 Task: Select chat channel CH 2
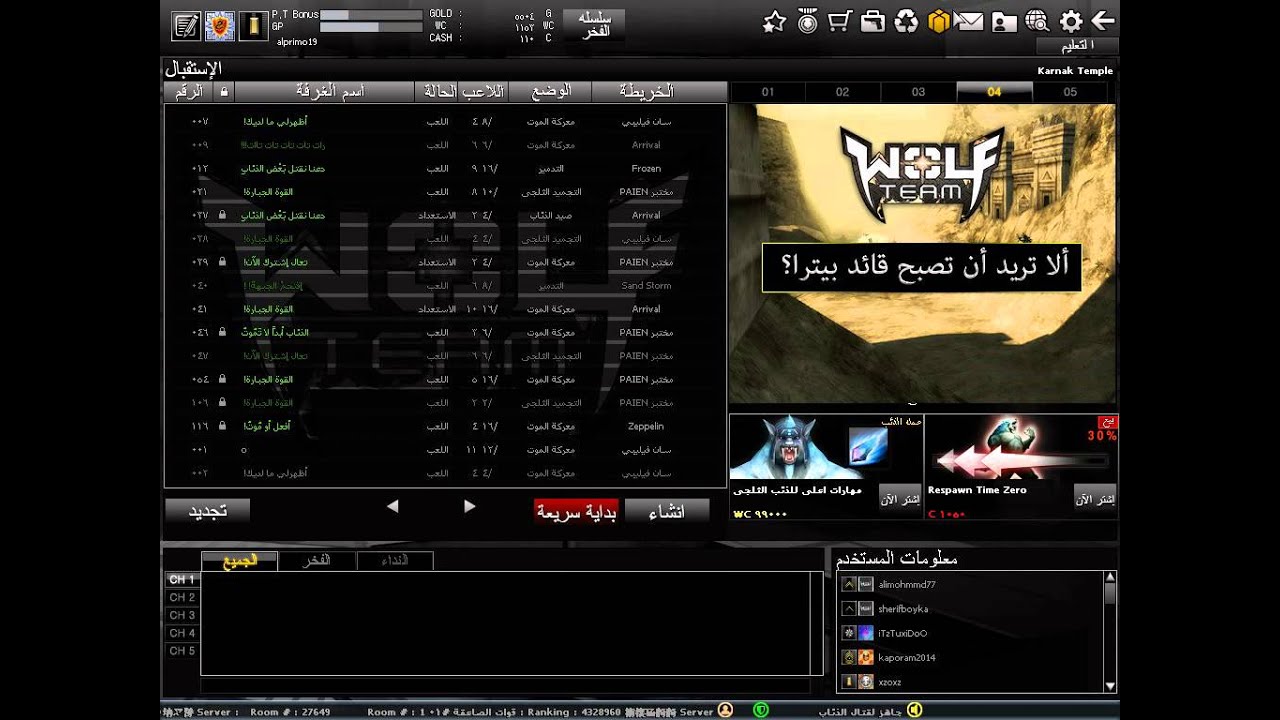[182, 598]
